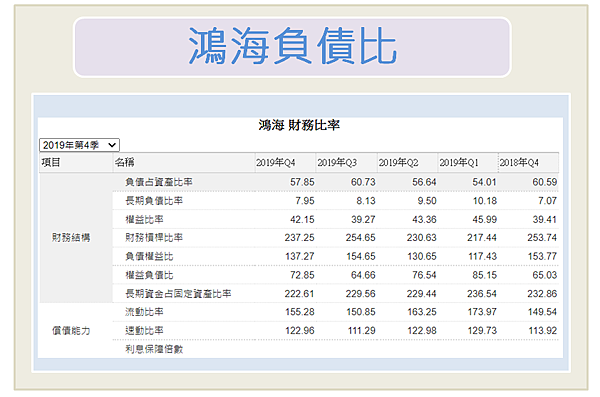Open the 2019年第4季 quarter dropdown
This screenshot has height=397, width=600.
(80, 145)
